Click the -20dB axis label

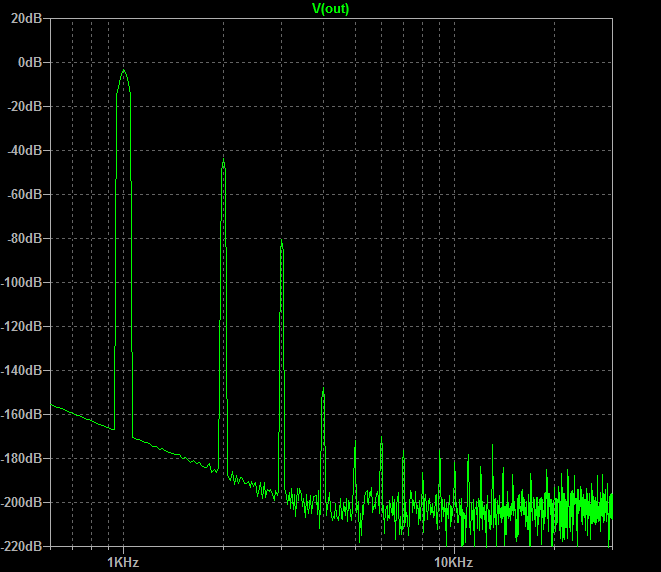25,106
